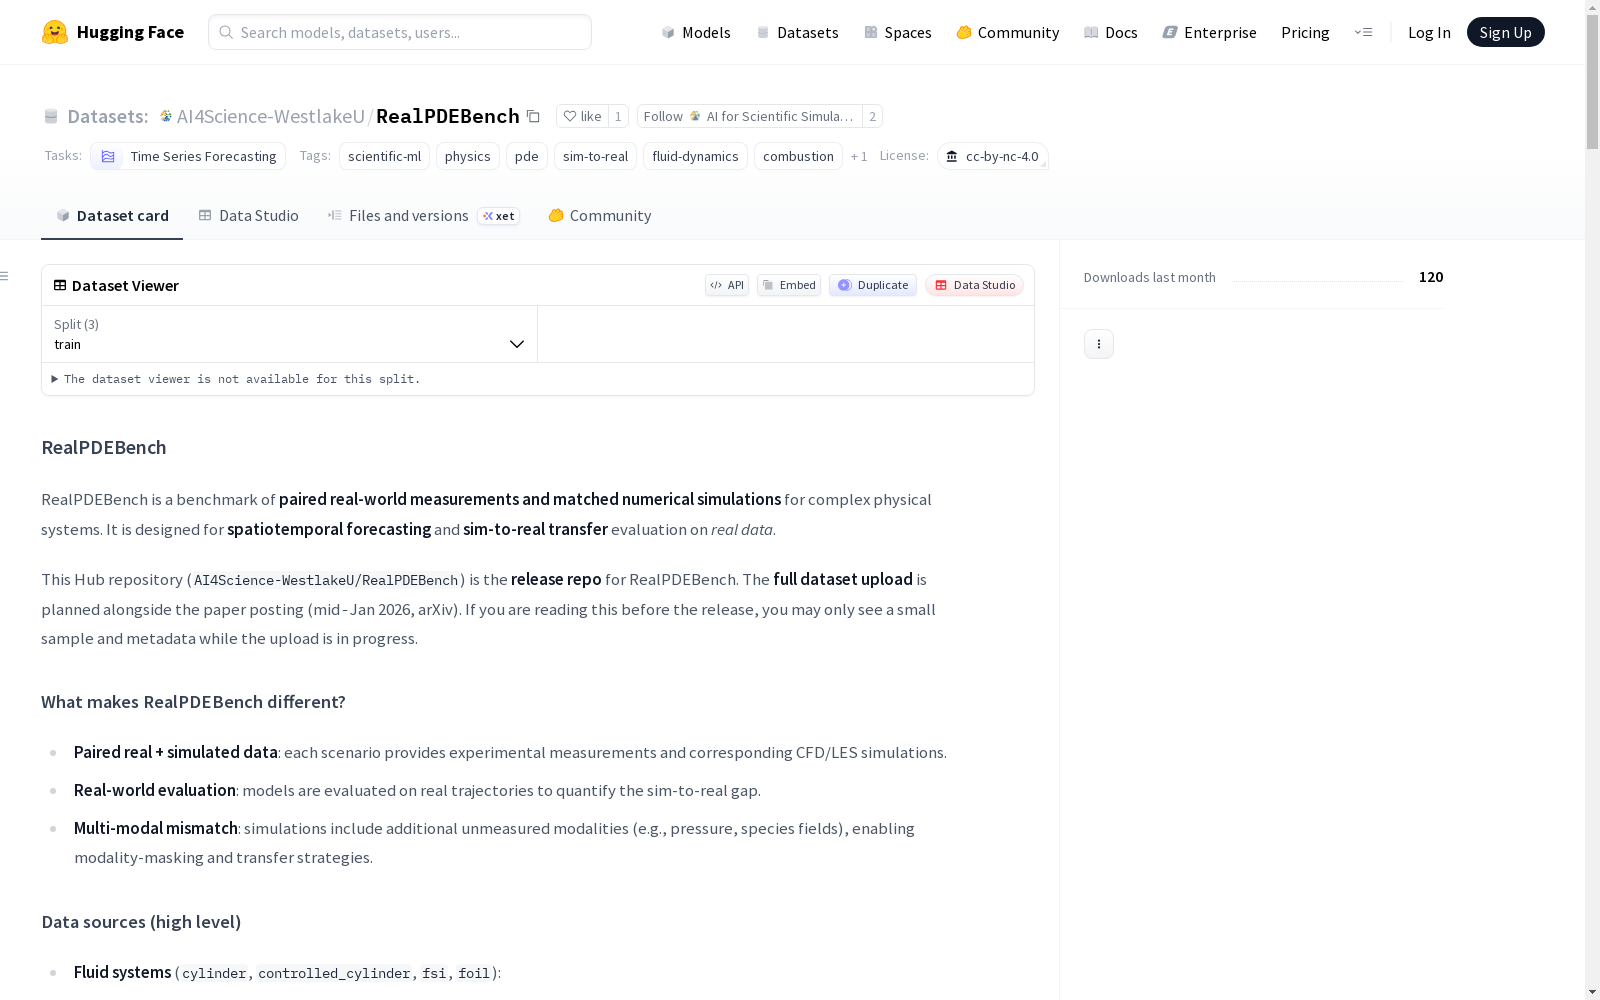Open the Data Studio tab
Image resolution: width=1600 pixels, height=1000 pixels.
pyautogui.click(x=249, y=216)
